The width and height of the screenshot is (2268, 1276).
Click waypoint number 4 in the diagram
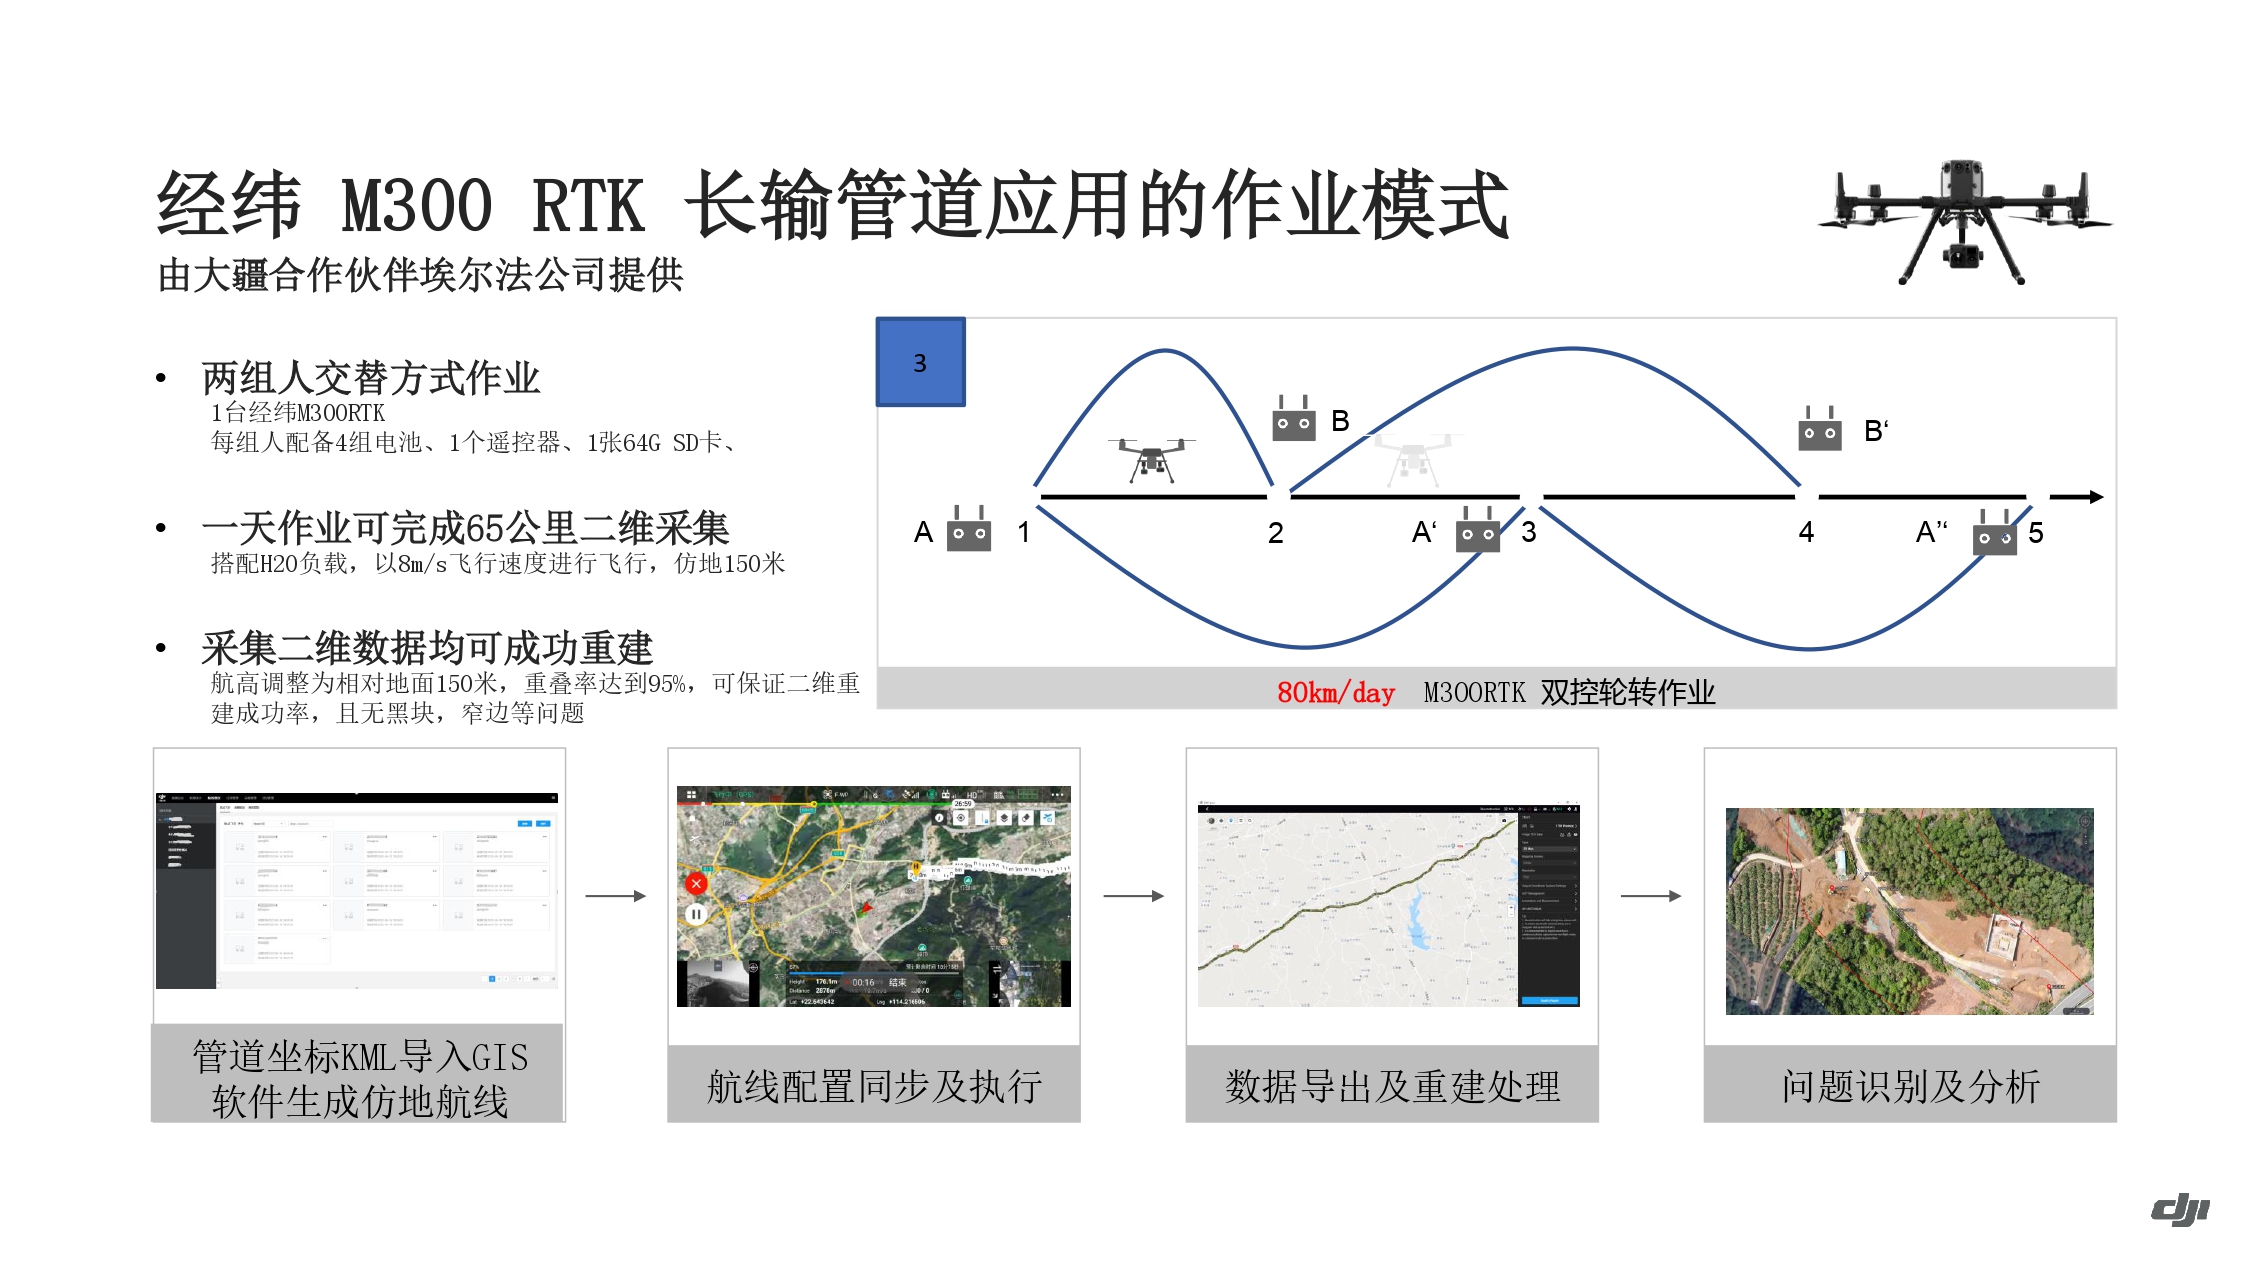1806,532
